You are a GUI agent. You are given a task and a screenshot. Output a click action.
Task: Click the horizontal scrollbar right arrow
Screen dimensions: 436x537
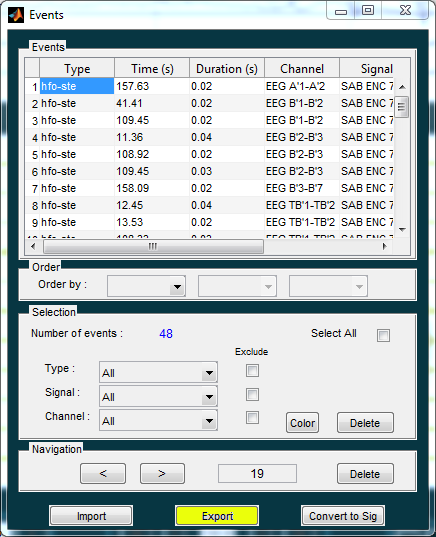point(385,246)
